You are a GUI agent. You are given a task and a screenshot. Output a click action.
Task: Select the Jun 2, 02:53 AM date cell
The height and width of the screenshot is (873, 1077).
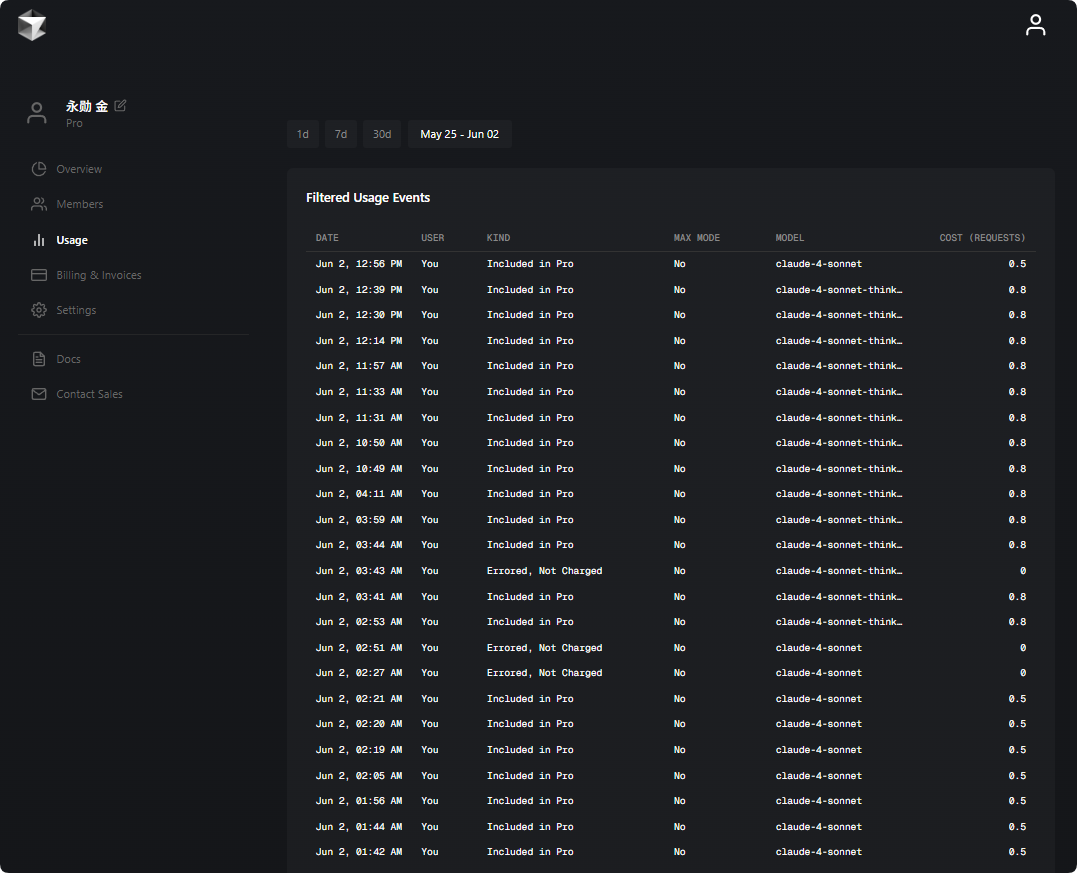[359, 622]
